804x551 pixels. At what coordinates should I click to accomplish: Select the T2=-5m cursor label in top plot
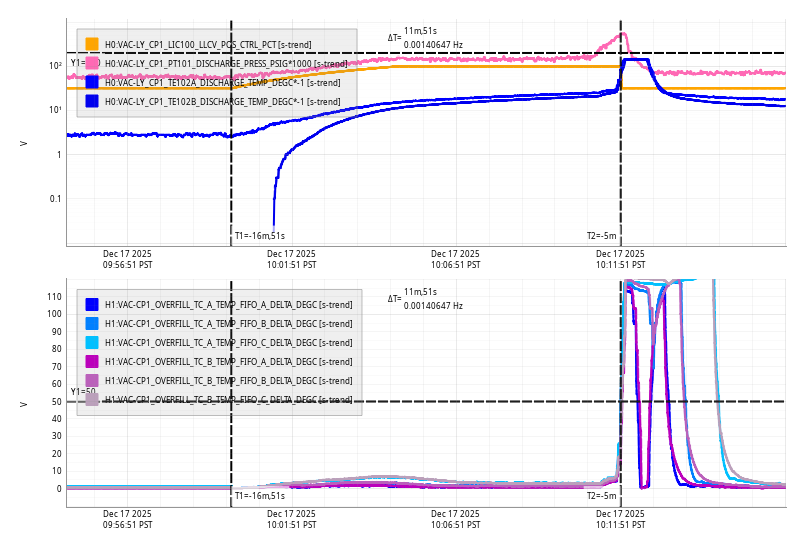602,236
